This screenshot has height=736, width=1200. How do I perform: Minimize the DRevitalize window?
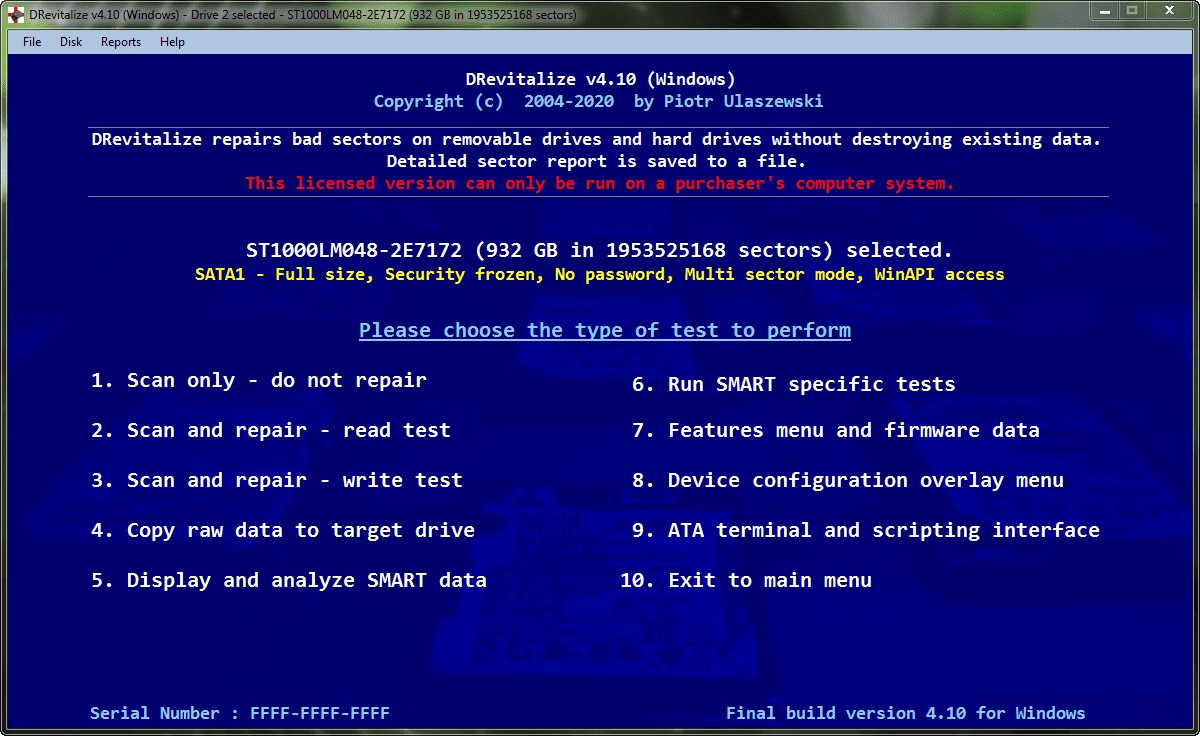coord(1103,11)
